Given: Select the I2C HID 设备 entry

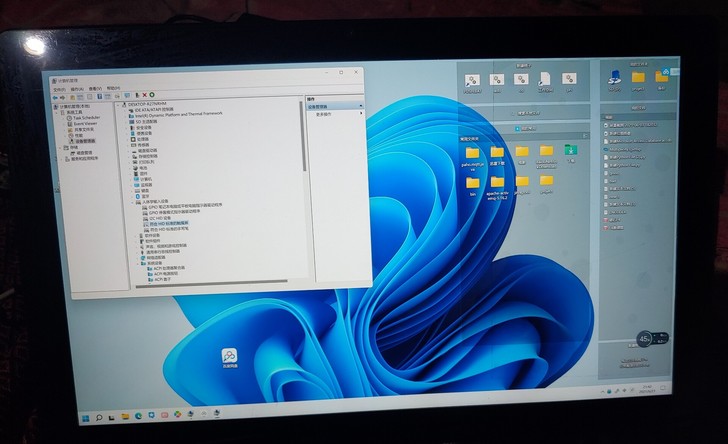Looking at the screenshot, I should (160, 218).
